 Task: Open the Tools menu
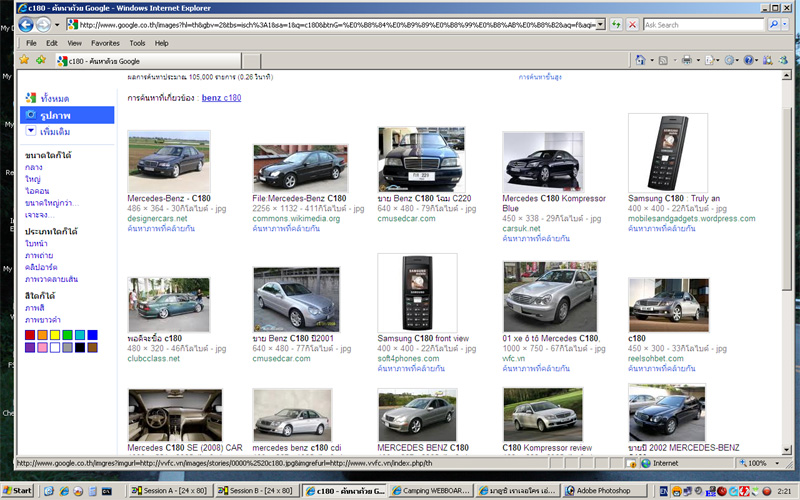[136, 44]
